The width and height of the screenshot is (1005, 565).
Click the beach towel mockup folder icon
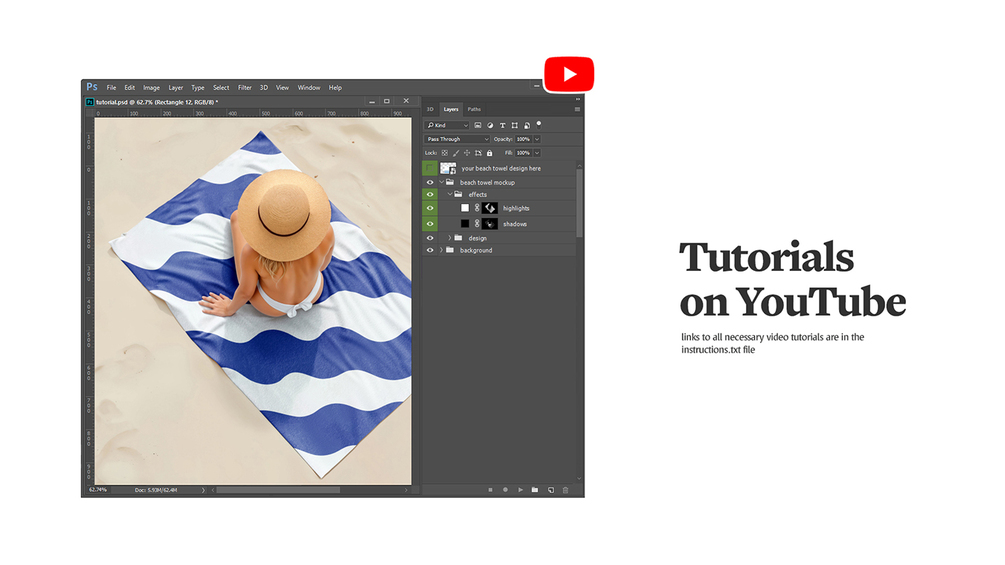pos(450,183)
